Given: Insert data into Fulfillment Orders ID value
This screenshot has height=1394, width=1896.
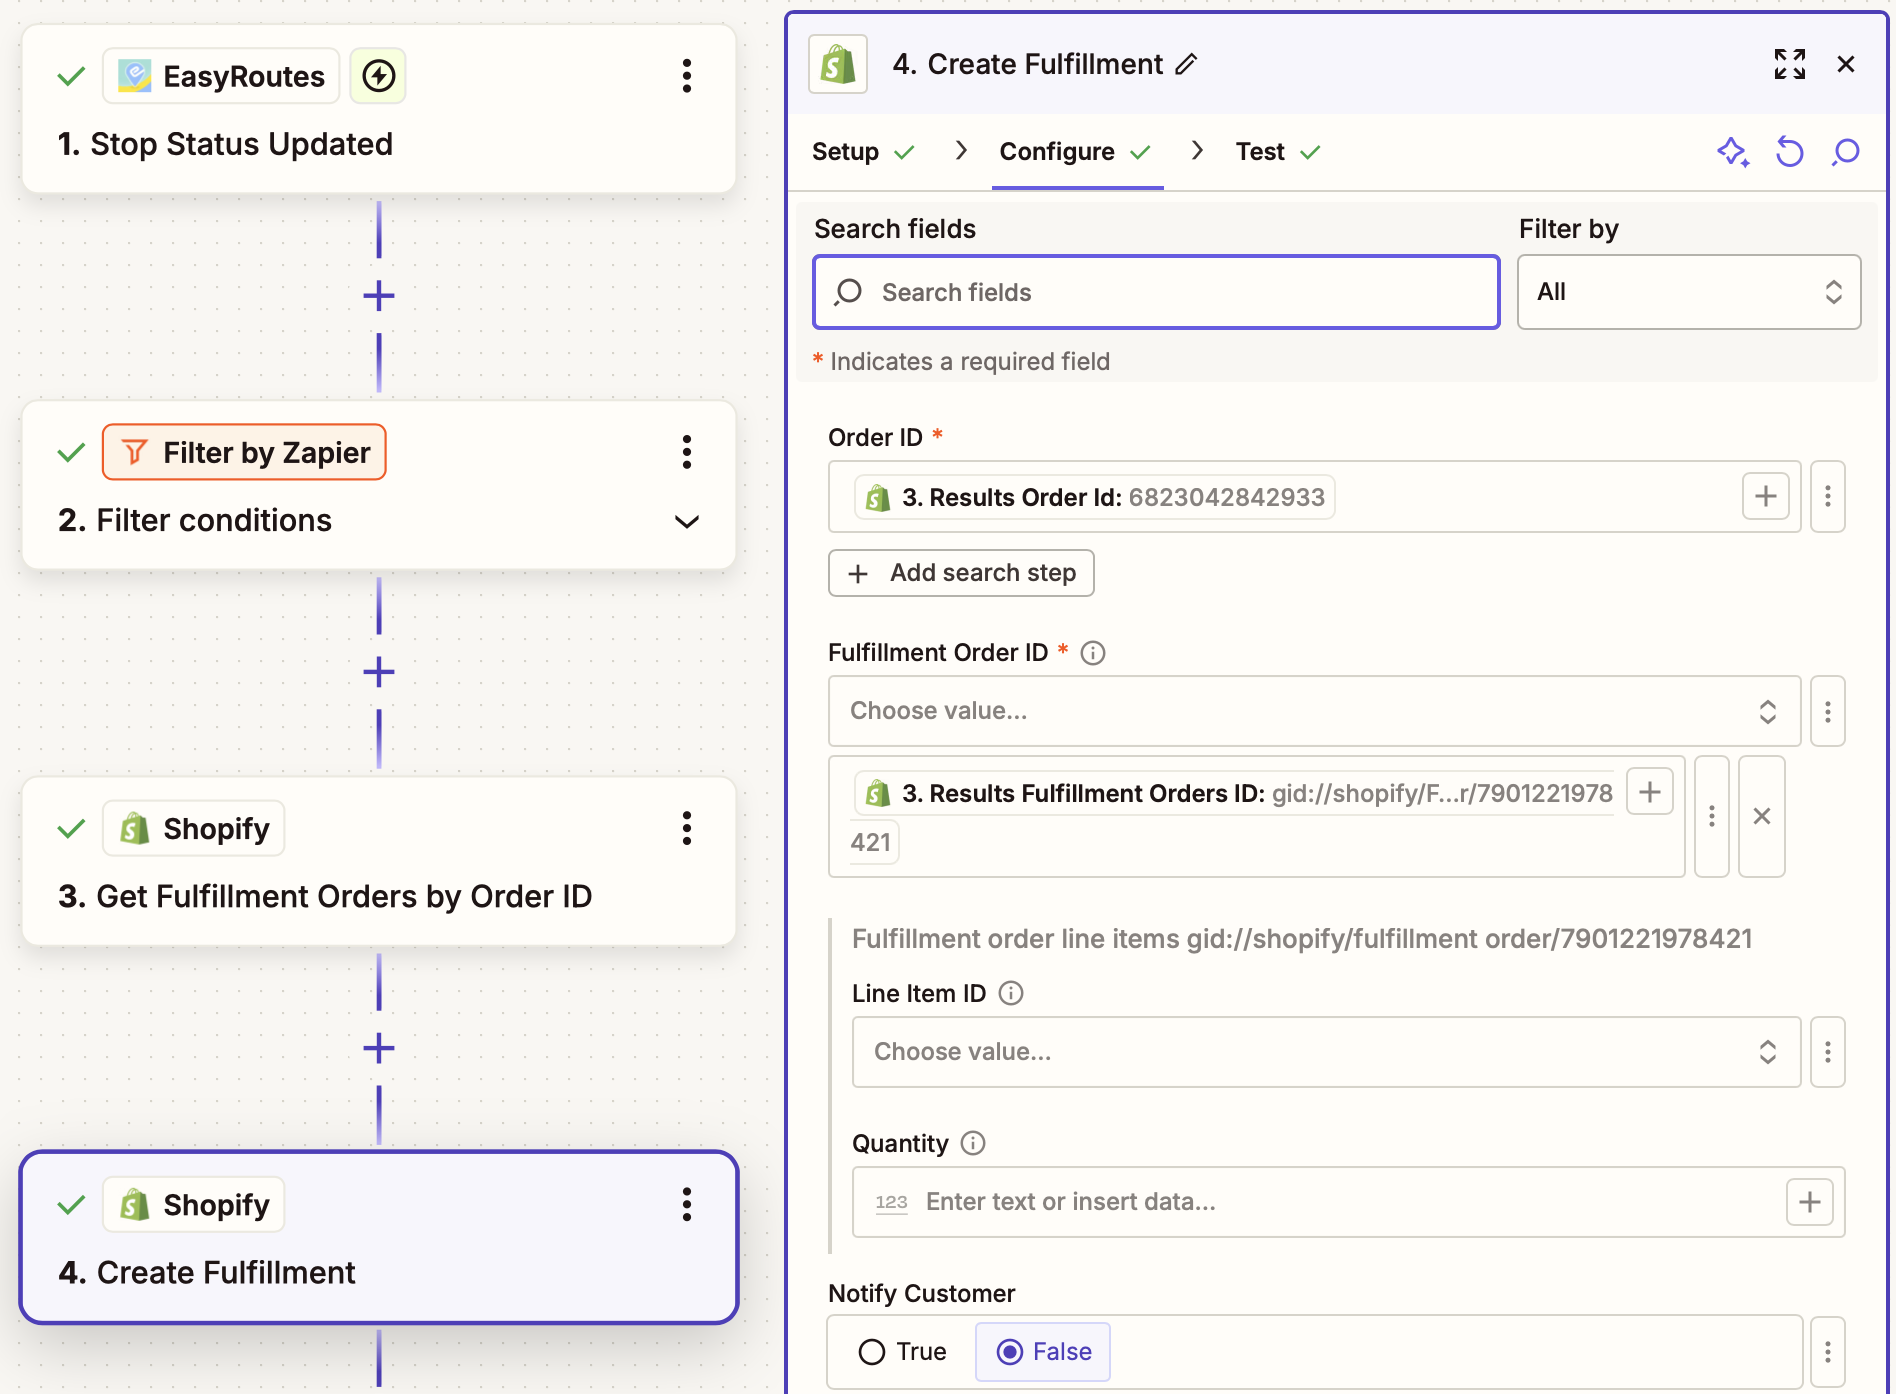Looking at the screenshot, I should click(x=1649, y=792).
